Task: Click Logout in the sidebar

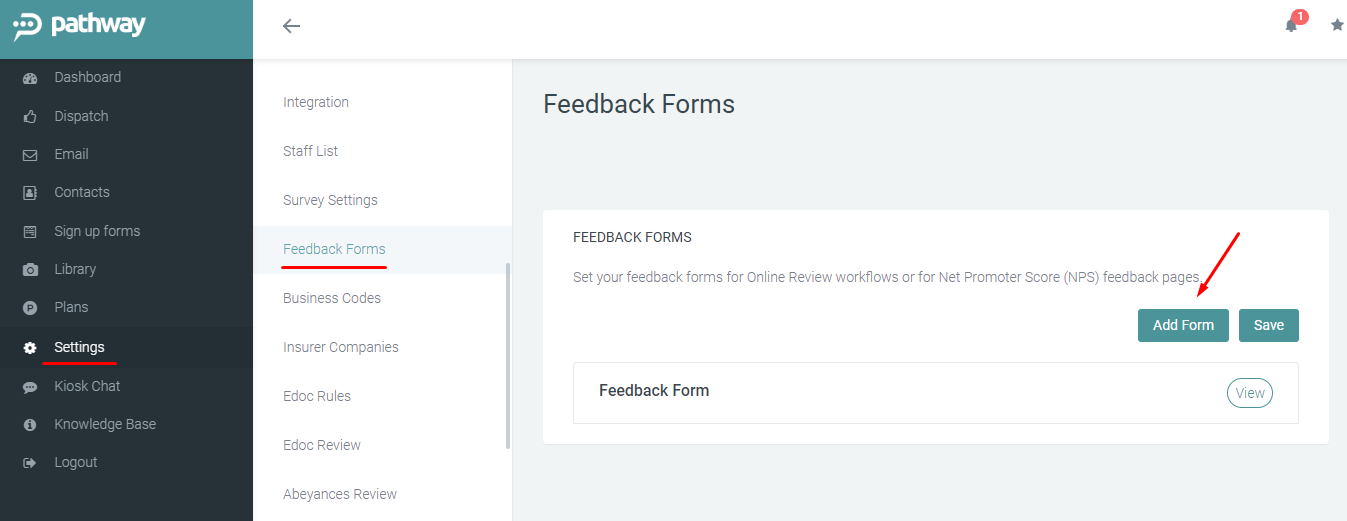Action: click(75, 463)
